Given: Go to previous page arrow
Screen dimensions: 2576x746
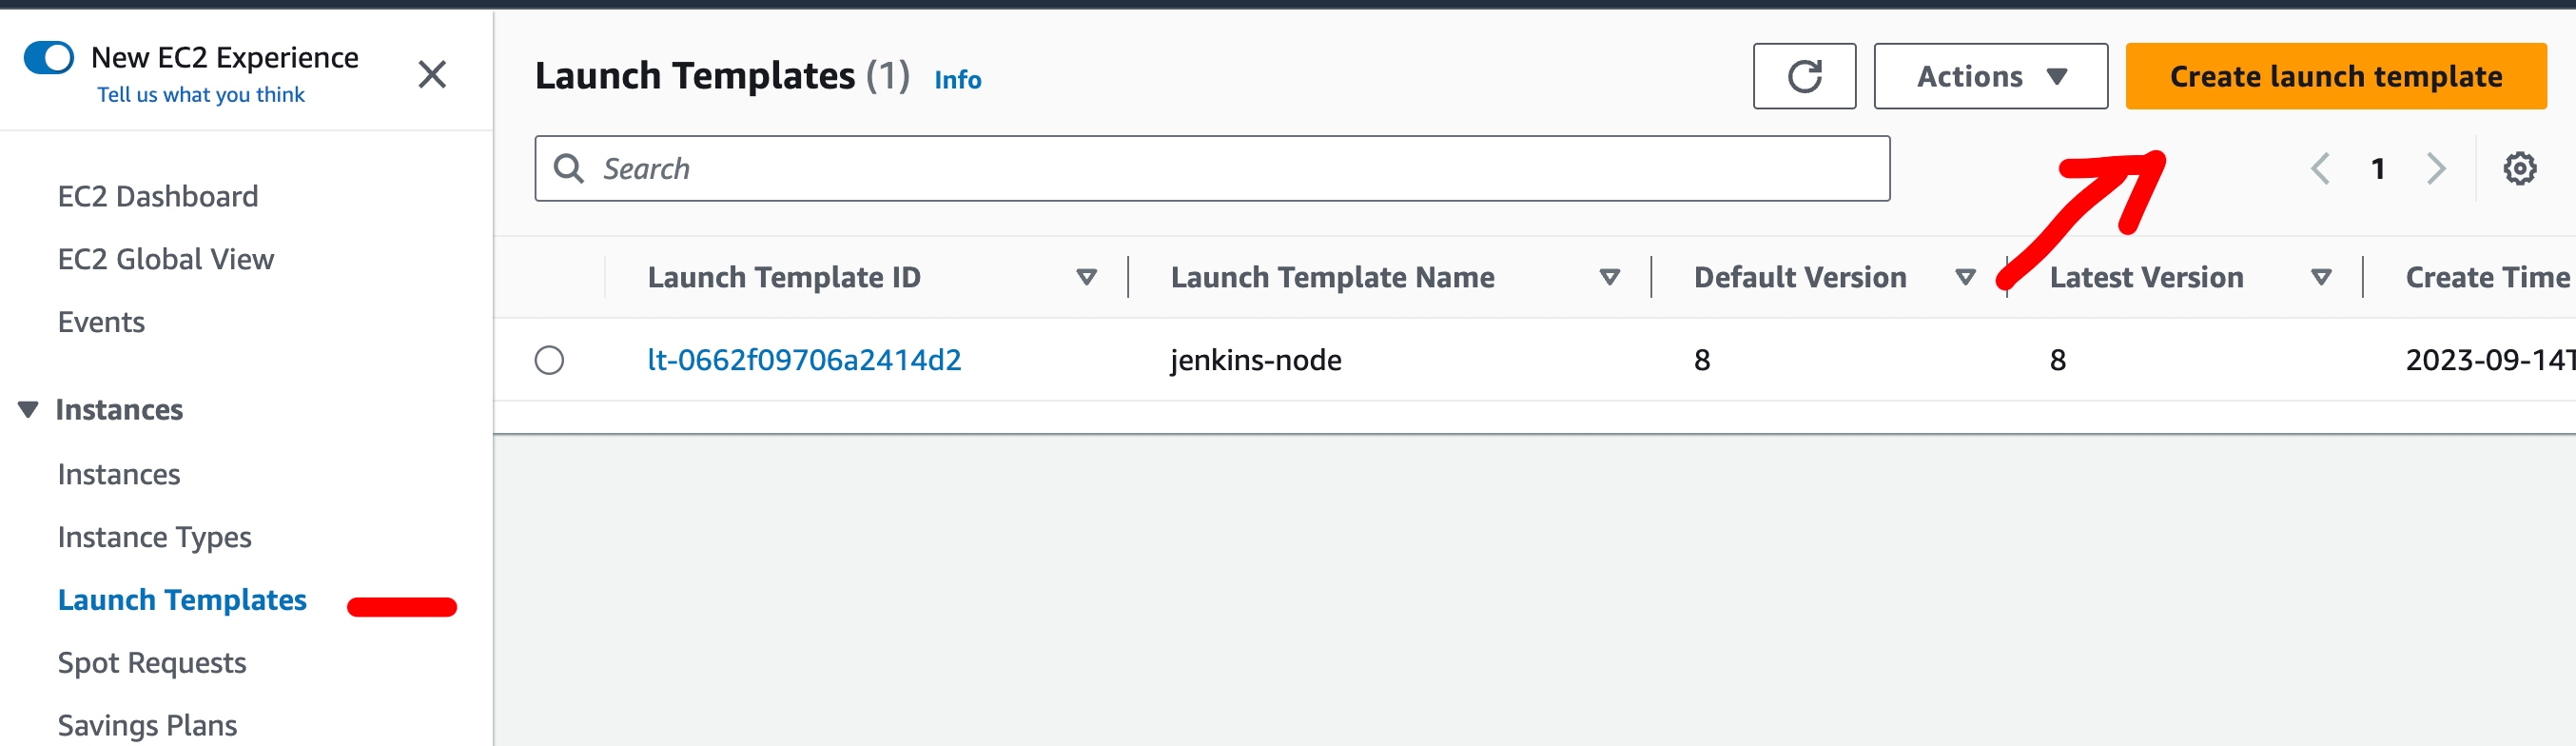Looking at the screenshot, I should (x=2320, y=169).
